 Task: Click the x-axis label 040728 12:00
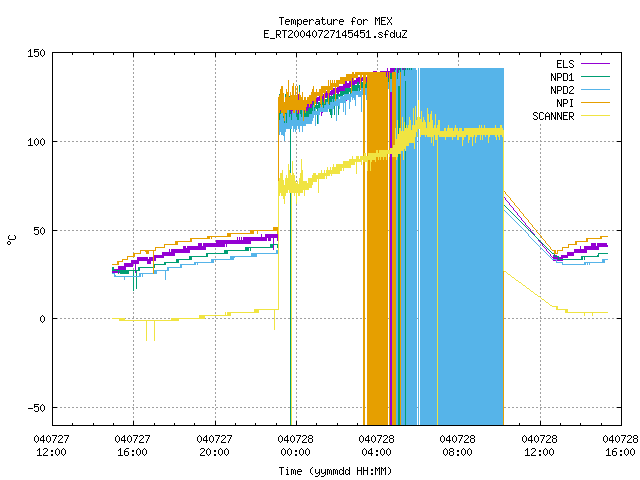click(x=540, y=446)
